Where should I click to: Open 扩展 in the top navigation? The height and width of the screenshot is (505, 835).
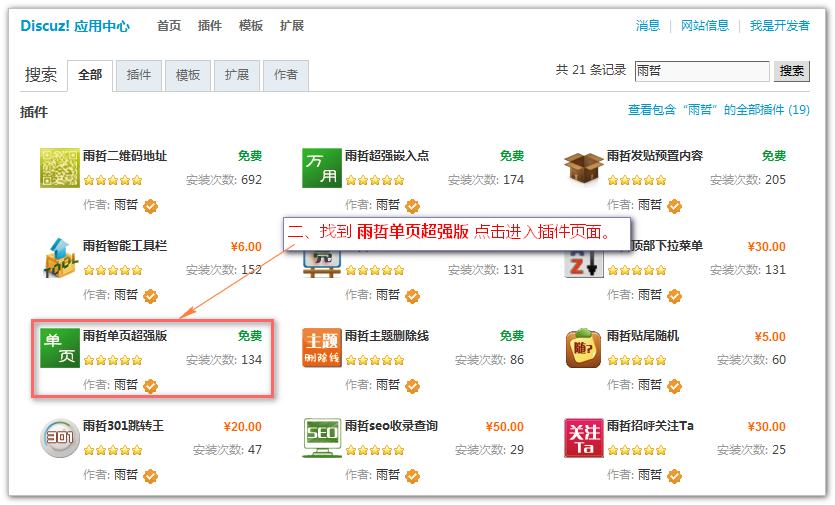tap(292, 26)
